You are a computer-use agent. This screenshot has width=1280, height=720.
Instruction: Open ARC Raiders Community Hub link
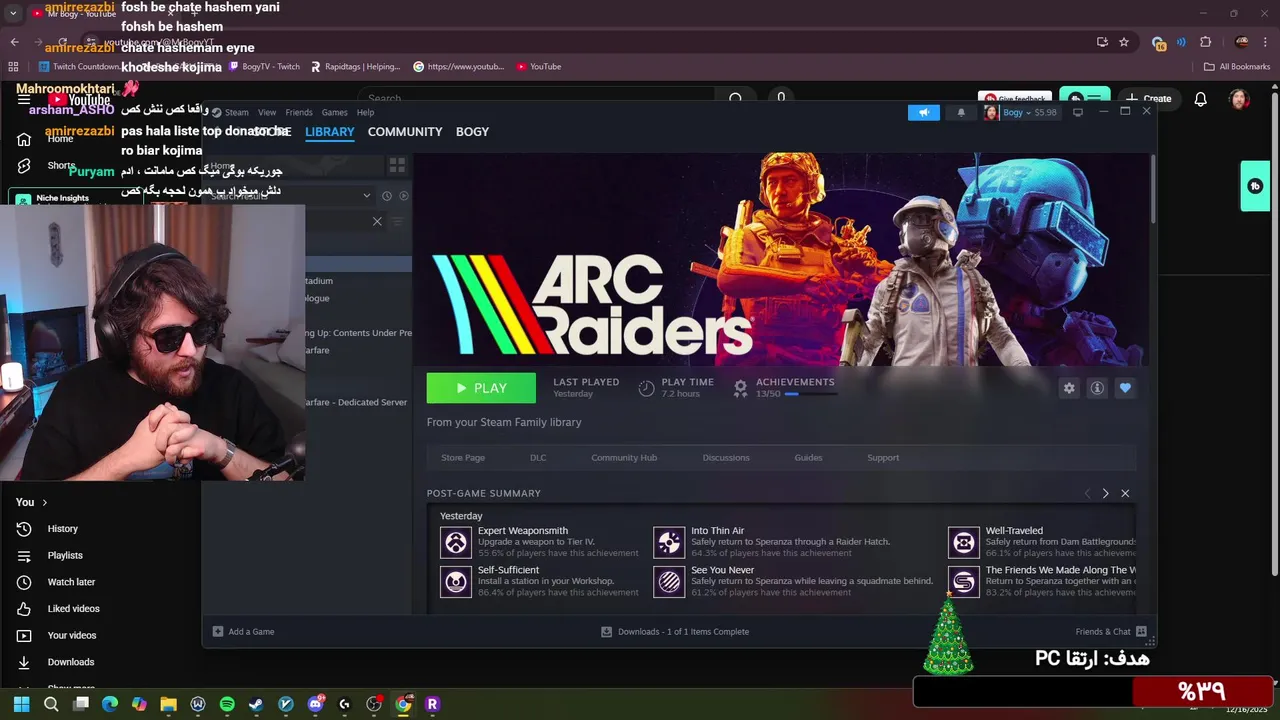[x=624, y=457]
